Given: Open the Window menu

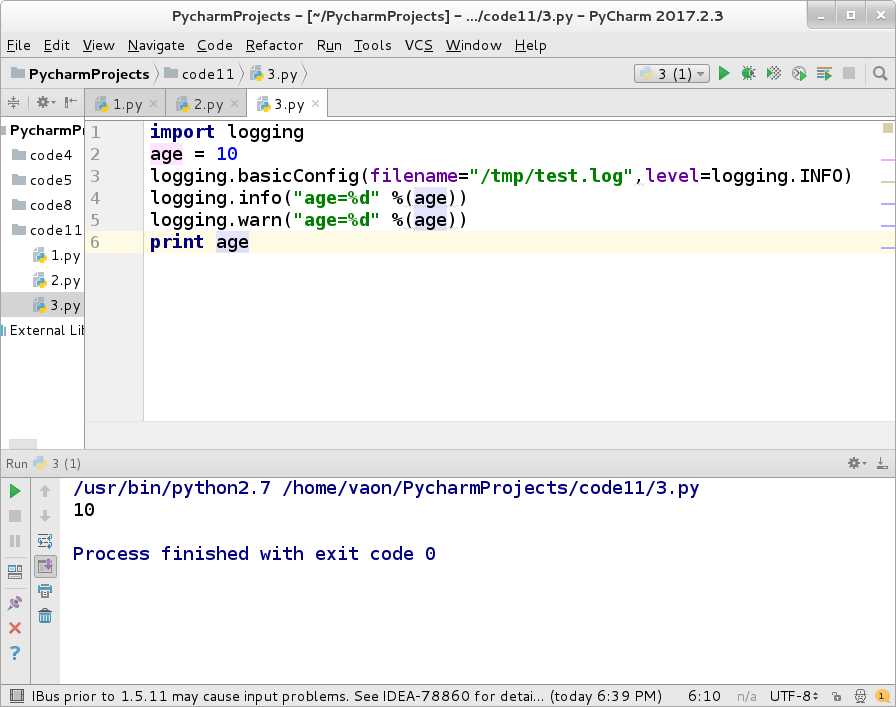Looking at the screenshot, I should click(x=473, y=45).
